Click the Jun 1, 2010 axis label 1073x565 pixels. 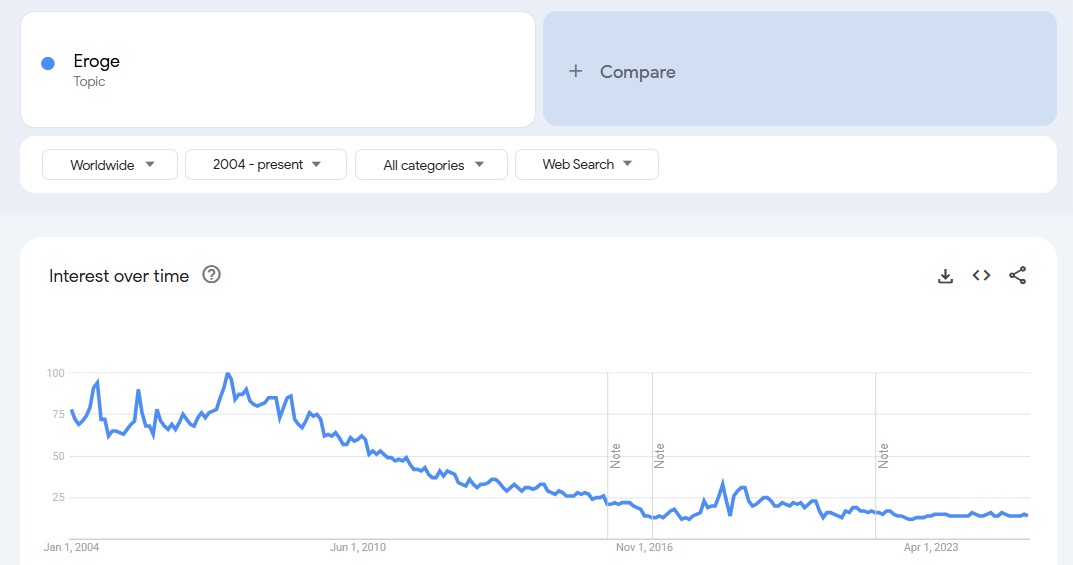(358, 547)
